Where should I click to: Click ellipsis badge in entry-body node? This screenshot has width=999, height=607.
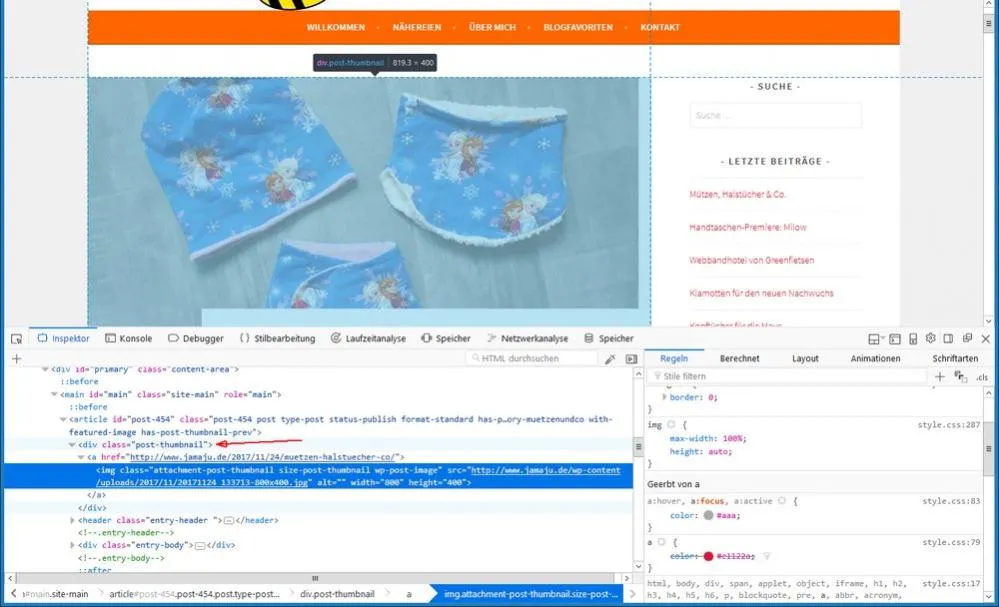click(x=200, y=545)
